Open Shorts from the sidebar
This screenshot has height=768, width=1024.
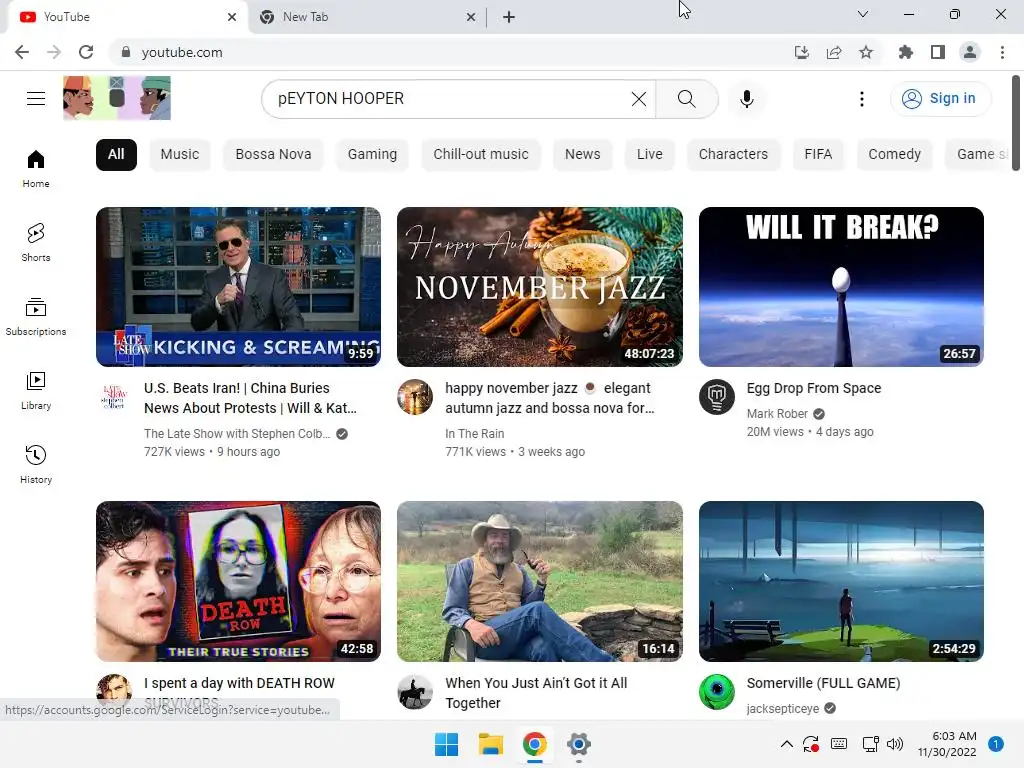[36, 243]
